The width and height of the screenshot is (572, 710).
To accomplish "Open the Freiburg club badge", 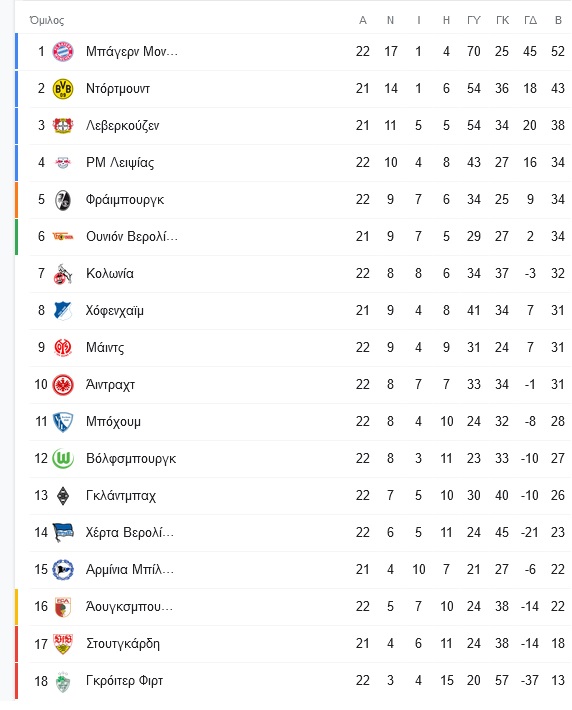I will click(63, 200).
